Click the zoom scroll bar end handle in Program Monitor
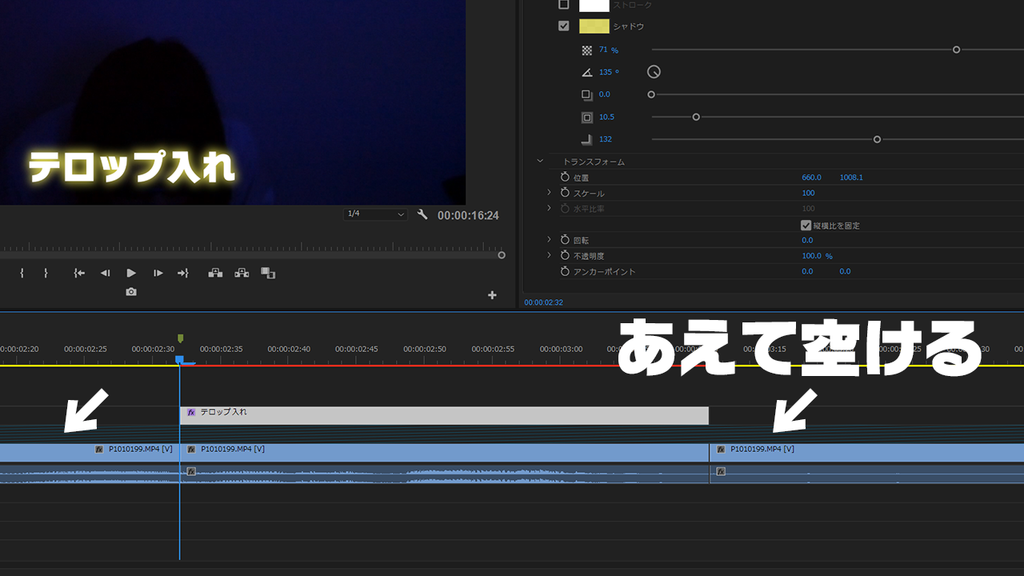This screenshot has height=576, width=1024. (x=502, y=255)
